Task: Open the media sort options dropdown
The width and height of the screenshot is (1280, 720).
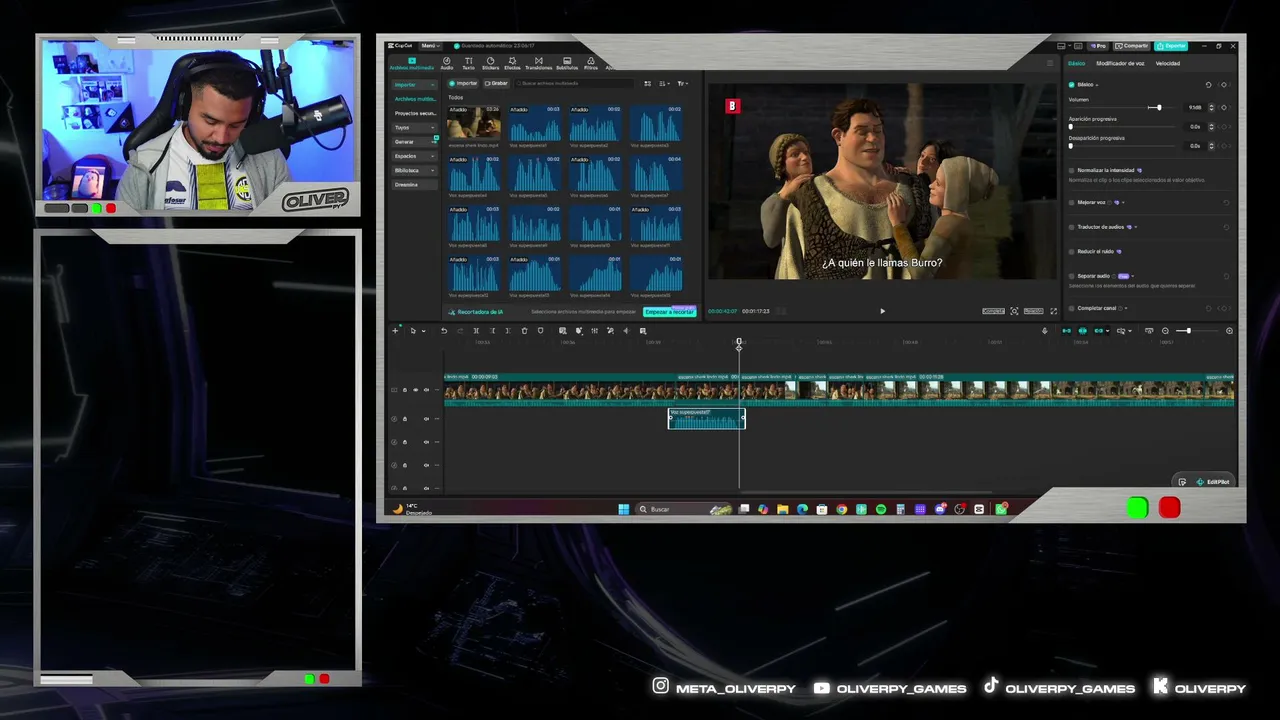Action: [665, 84]
